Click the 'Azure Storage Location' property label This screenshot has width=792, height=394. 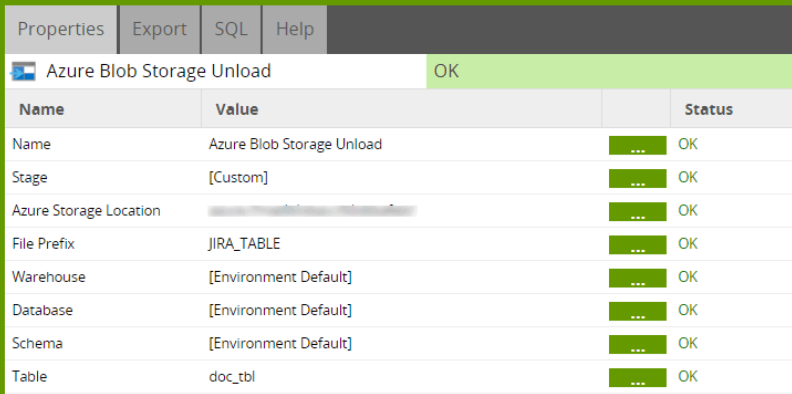(86, 211)
